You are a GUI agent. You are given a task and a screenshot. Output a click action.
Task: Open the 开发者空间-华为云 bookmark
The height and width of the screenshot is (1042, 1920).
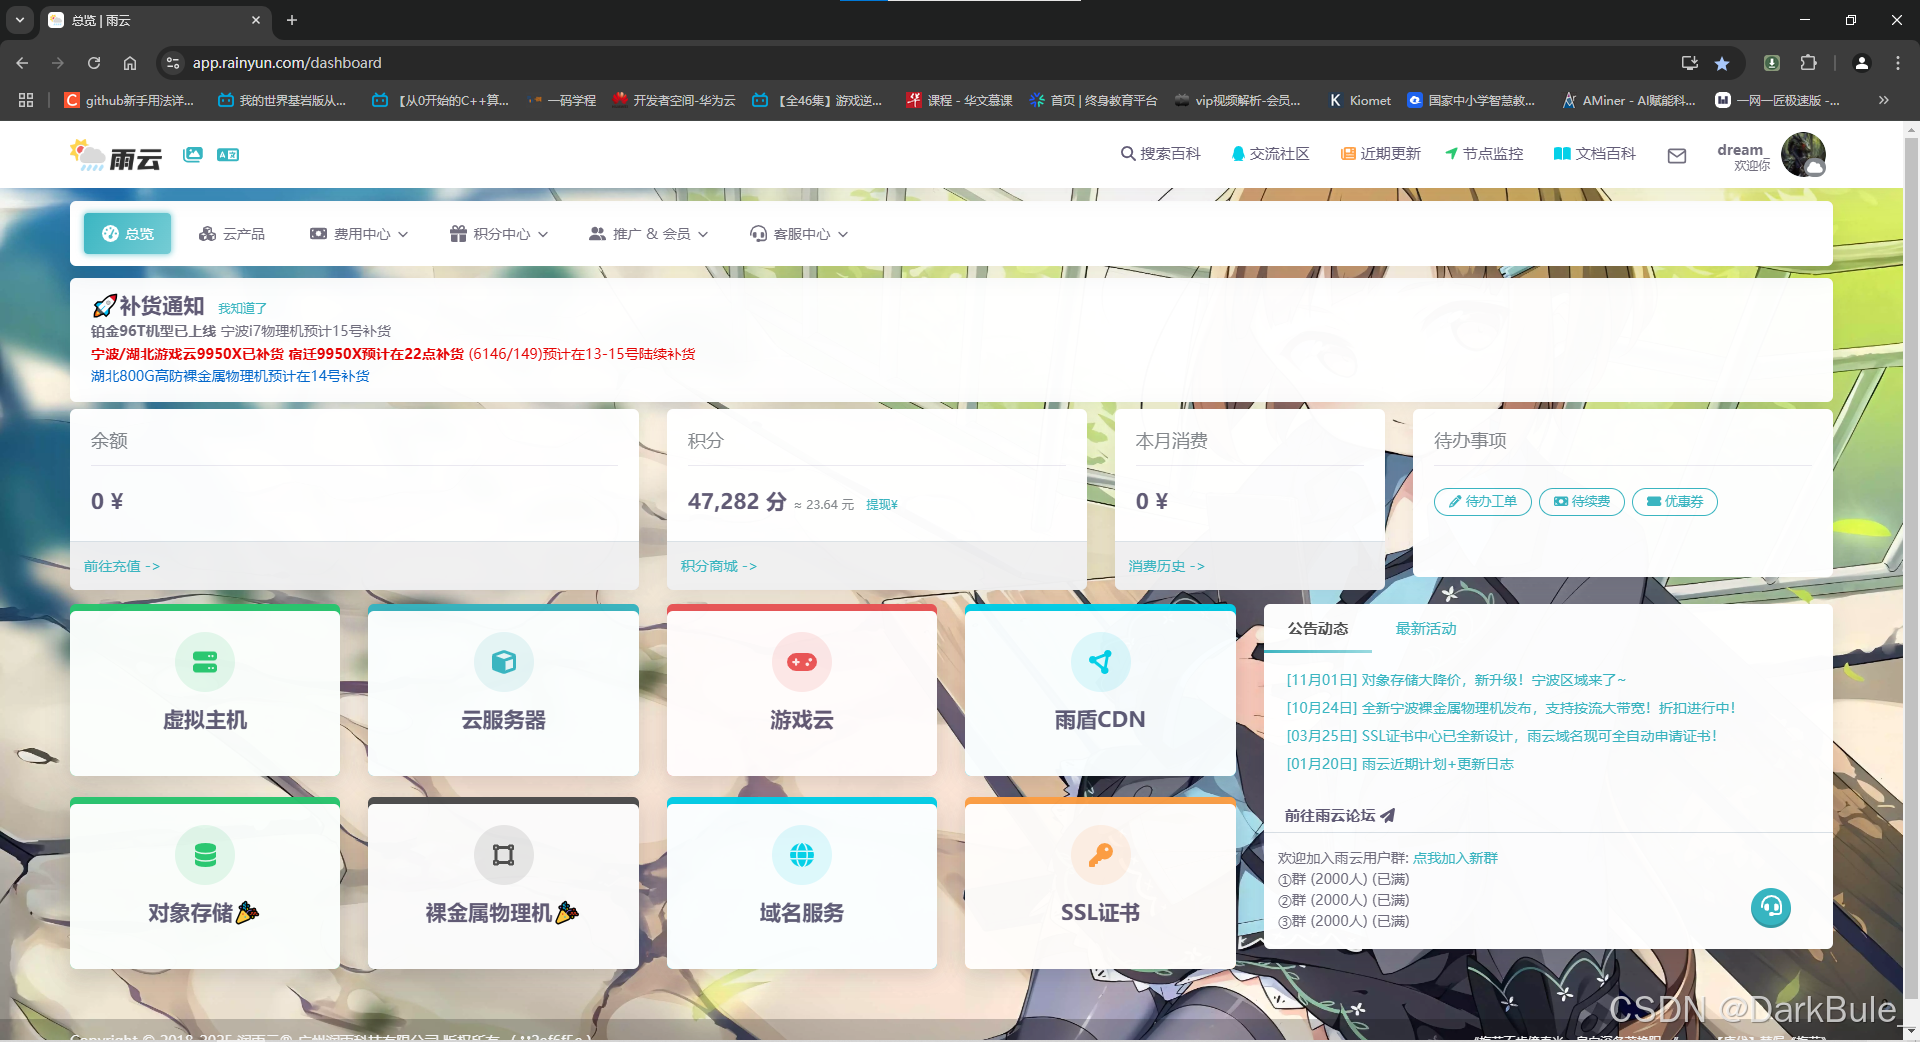[673, 100]
